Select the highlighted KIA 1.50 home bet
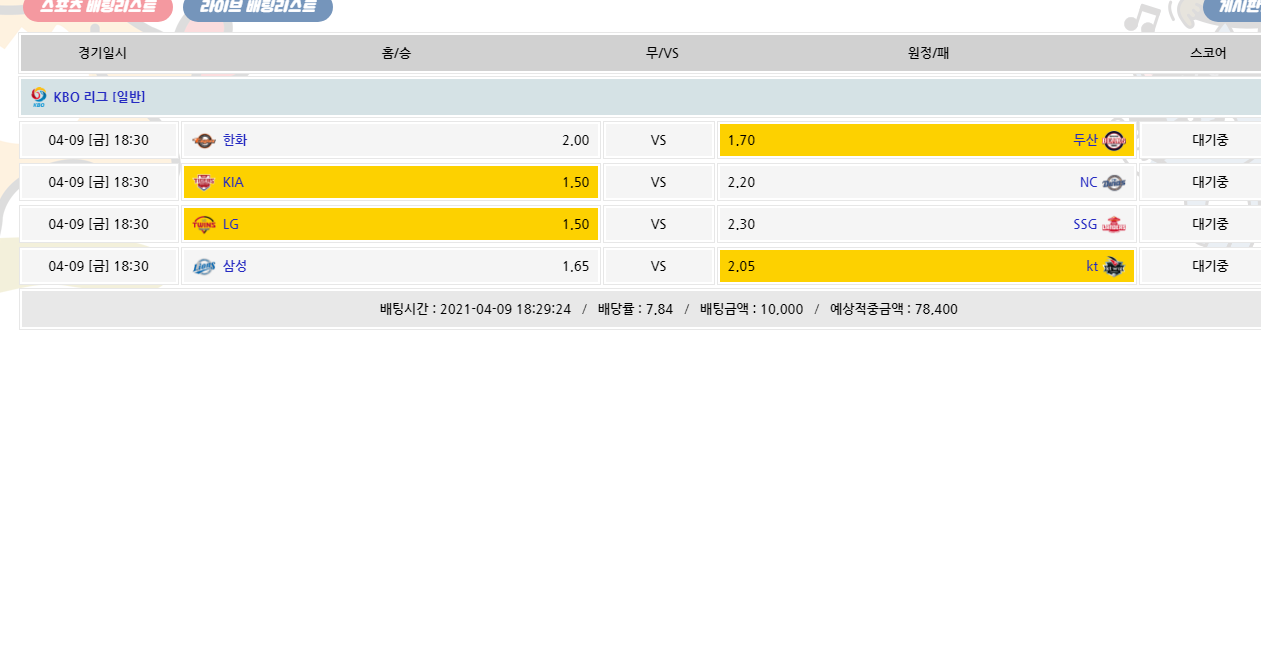The height and width of the screenshot is (648, 1261). (391, 182)
